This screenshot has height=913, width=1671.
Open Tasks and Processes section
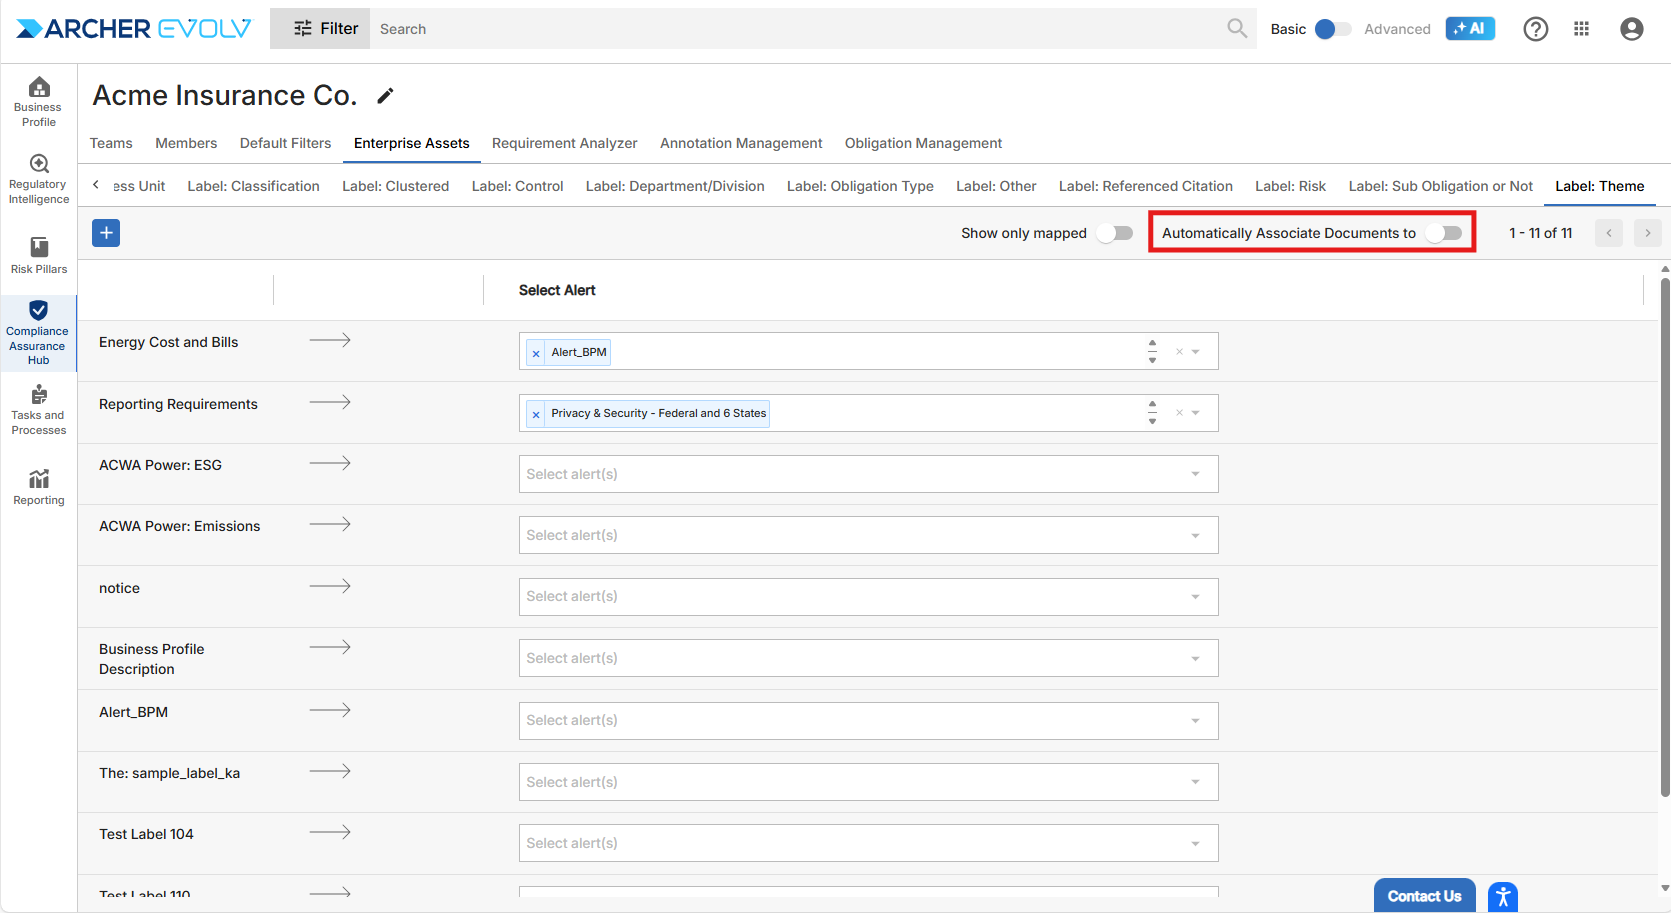(38, 410)
